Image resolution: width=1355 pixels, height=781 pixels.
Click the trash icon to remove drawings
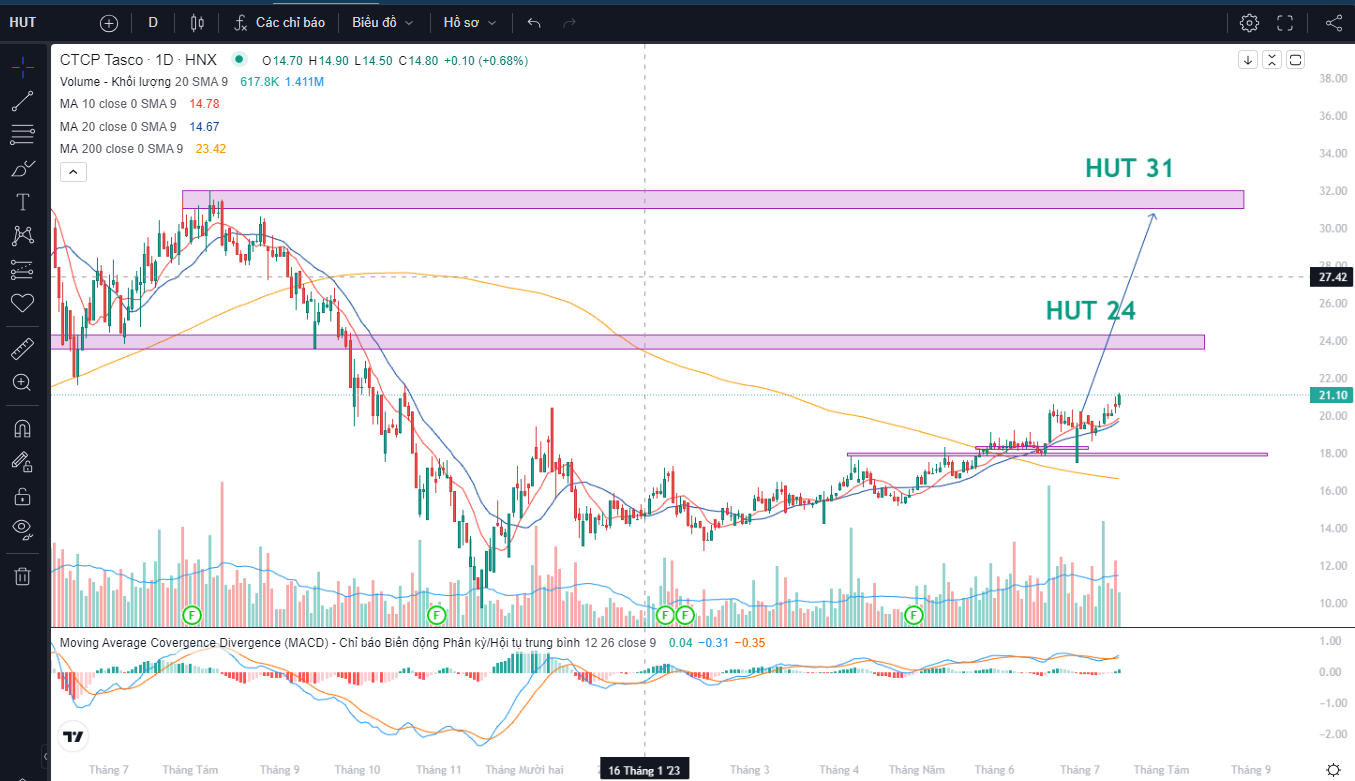coord(22,576)
